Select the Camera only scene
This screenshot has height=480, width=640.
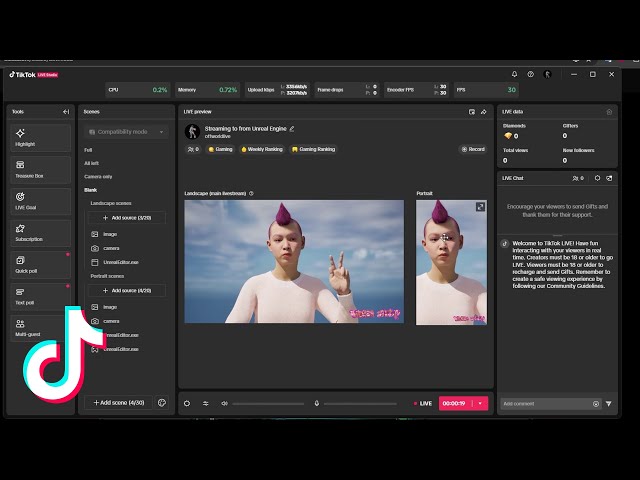(x=98, y=176)
